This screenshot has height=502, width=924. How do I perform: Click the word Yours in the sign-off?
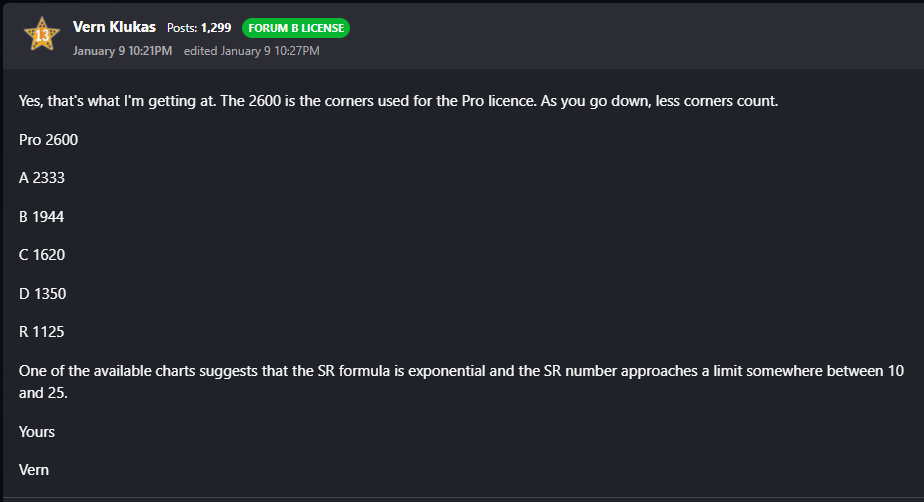point(37,432)
